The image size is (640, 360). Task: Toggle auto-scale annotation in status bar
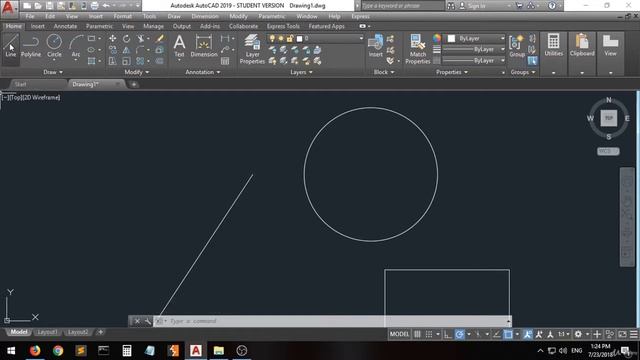(539, 334)
